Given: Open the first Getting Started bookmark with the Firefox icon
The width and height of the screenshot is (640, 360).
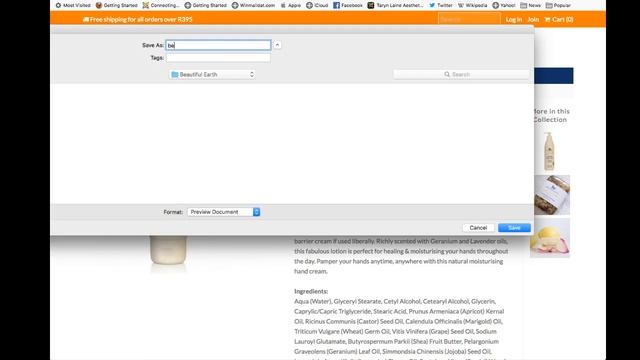Looking at the screenshot, I should pyautogui.click(x=116, y=5).
